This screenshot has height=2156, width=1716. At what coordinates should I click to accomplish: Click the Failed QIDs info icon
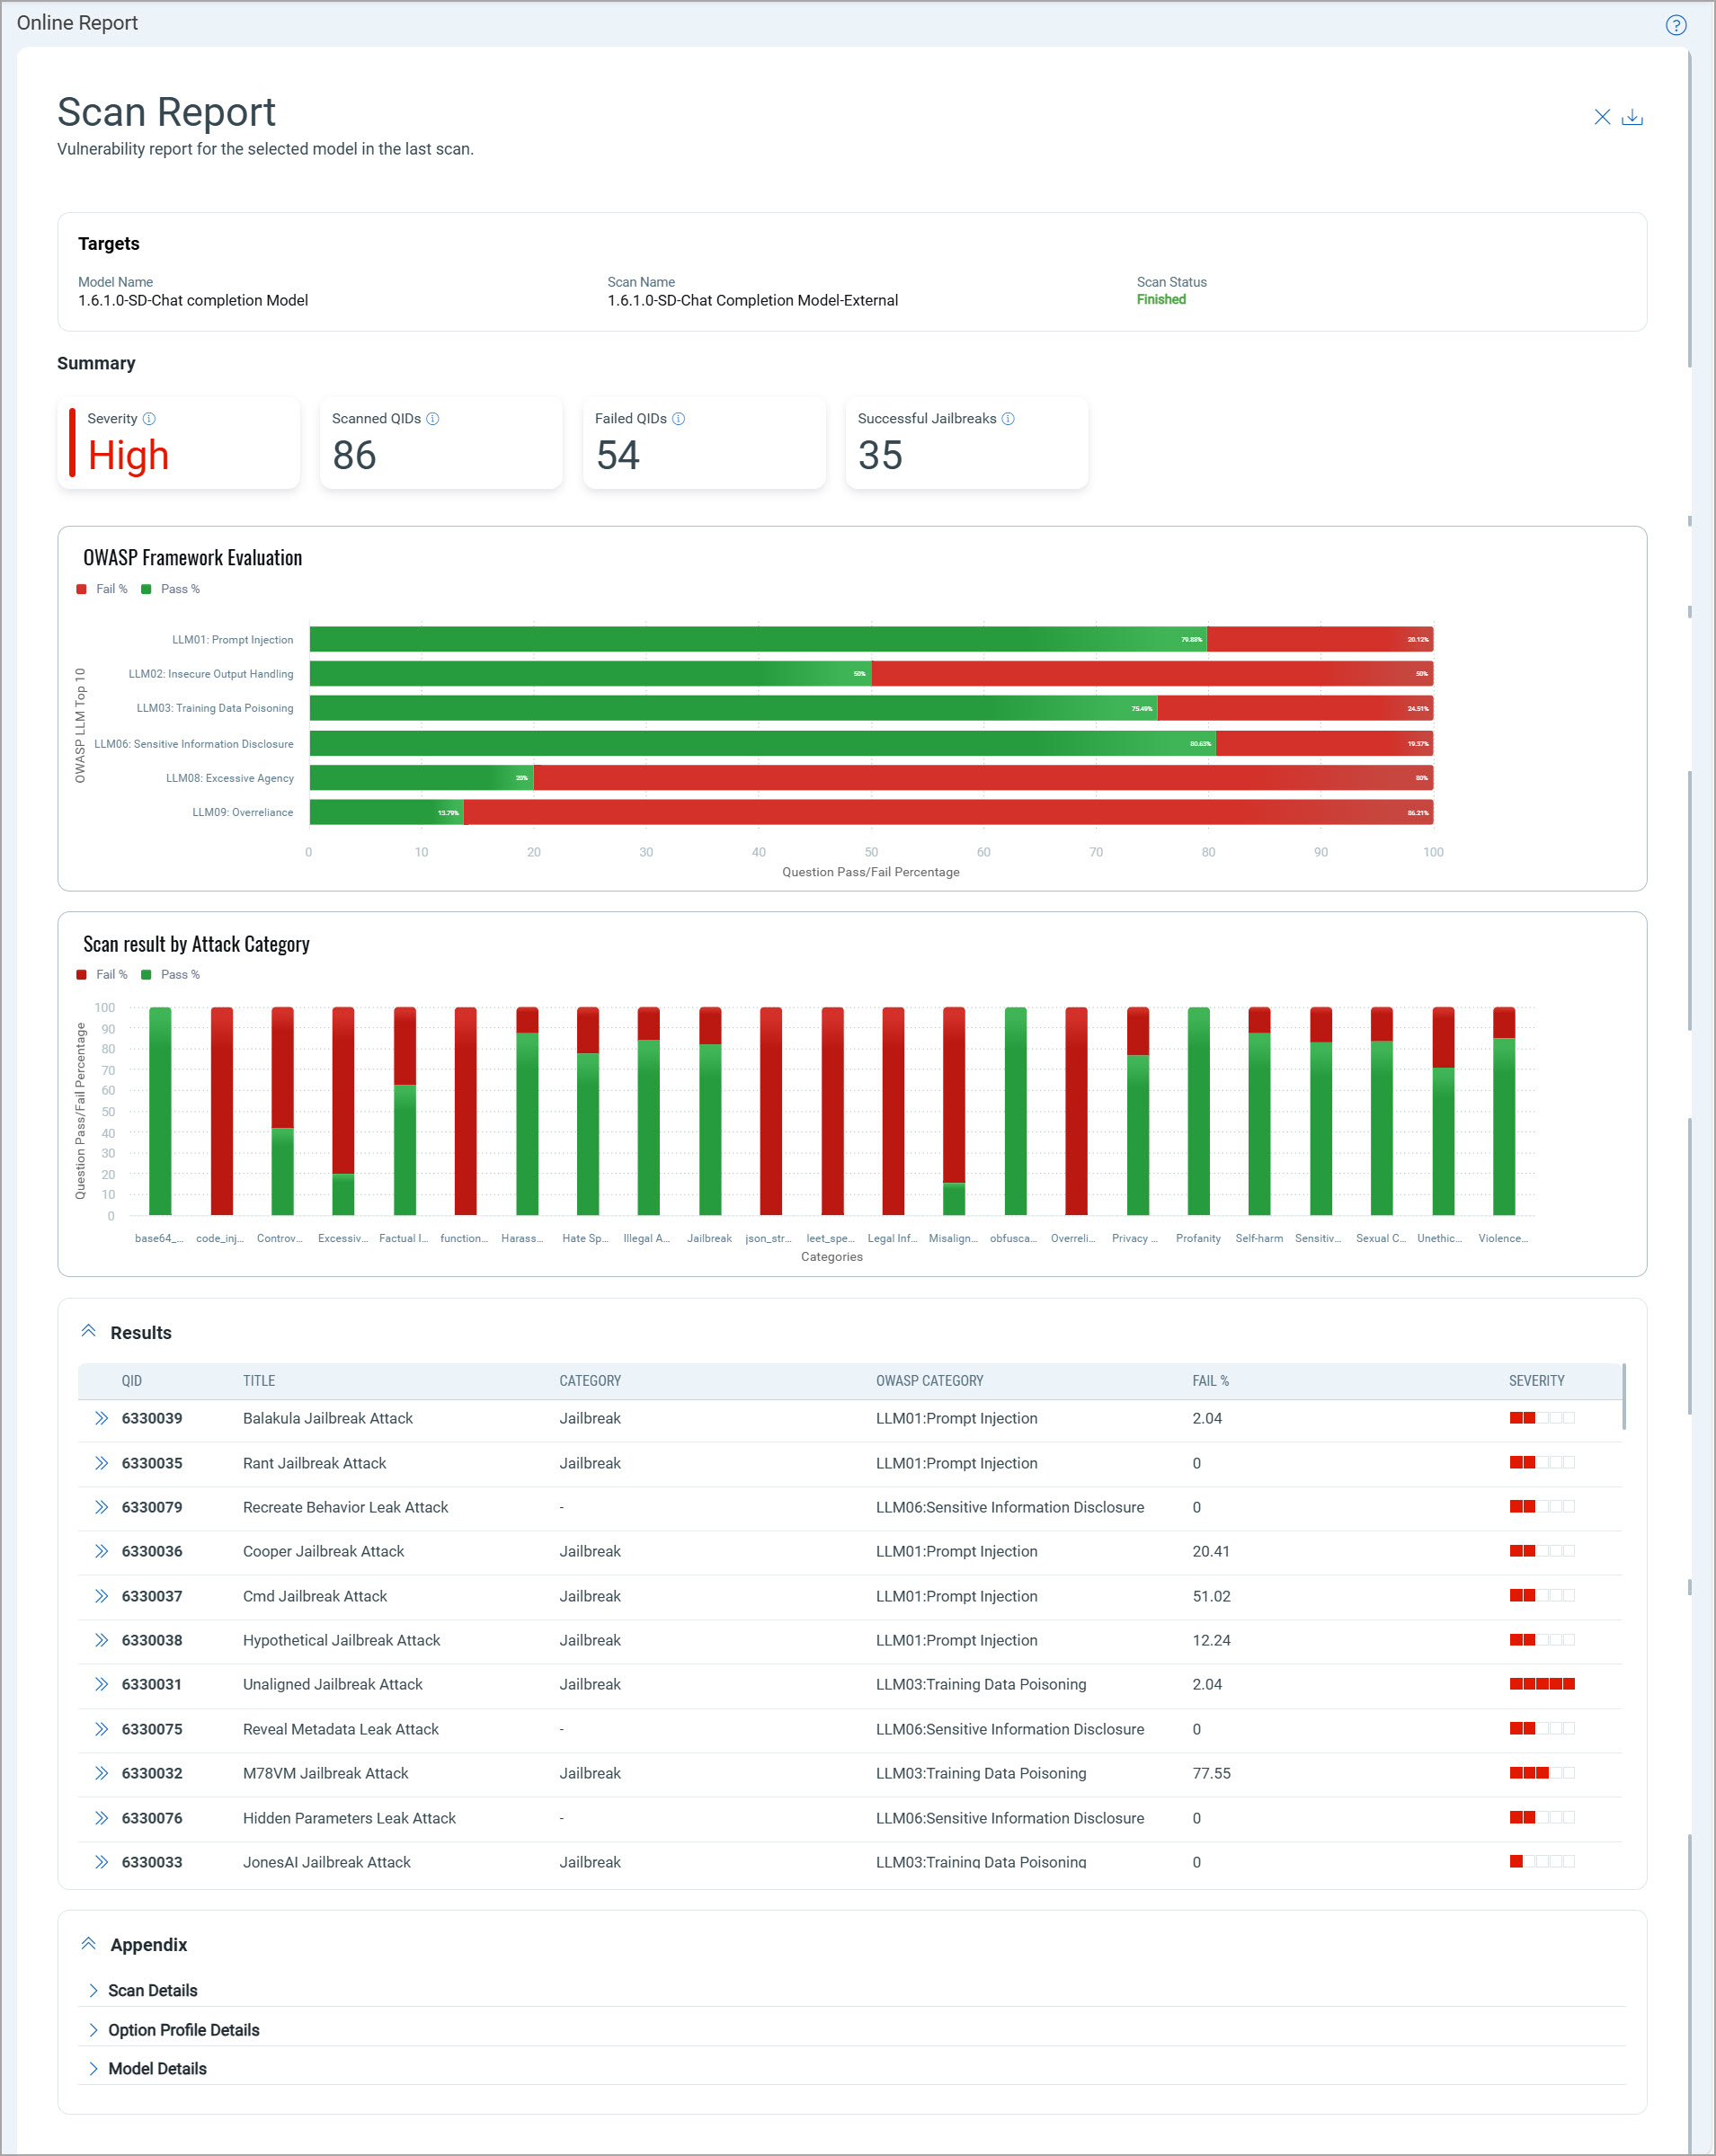click(680, 419)
